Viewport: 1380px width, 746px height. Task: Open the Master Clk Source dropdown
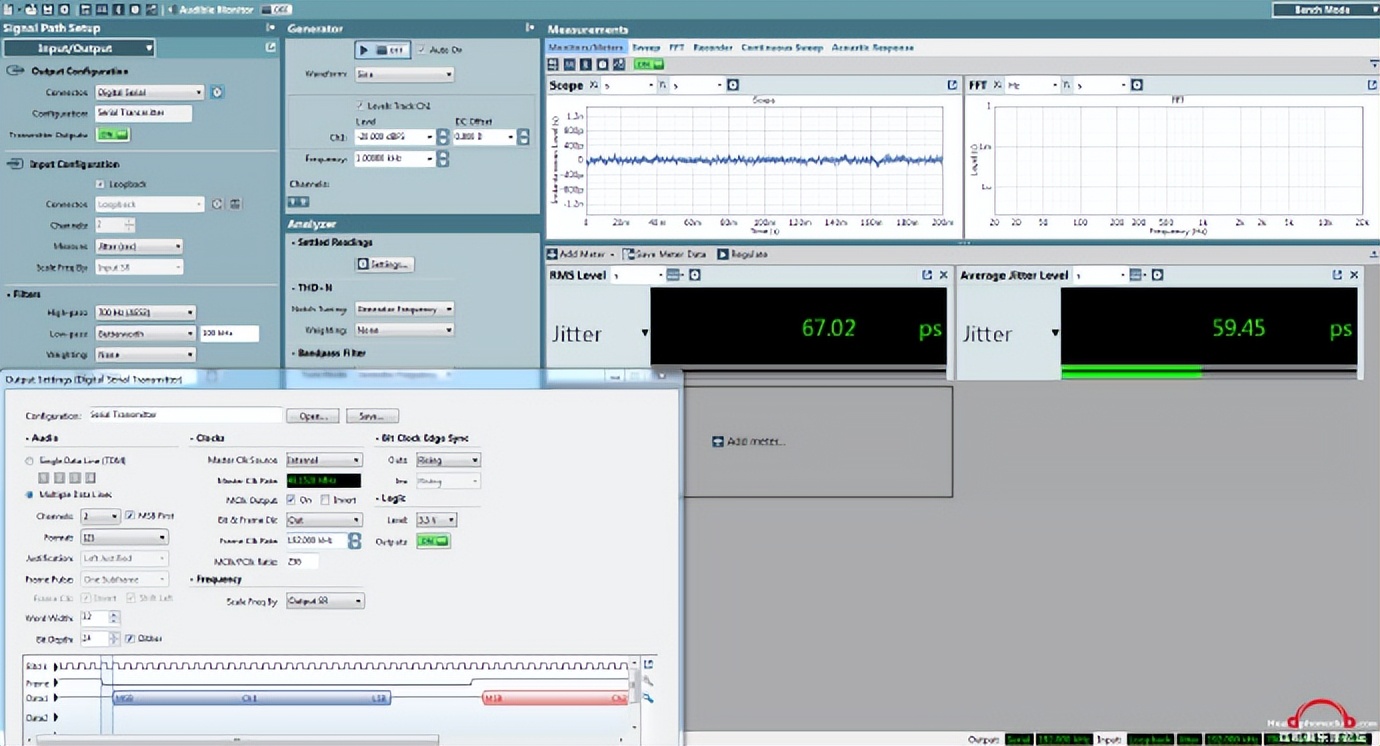(x=324, y=460)
